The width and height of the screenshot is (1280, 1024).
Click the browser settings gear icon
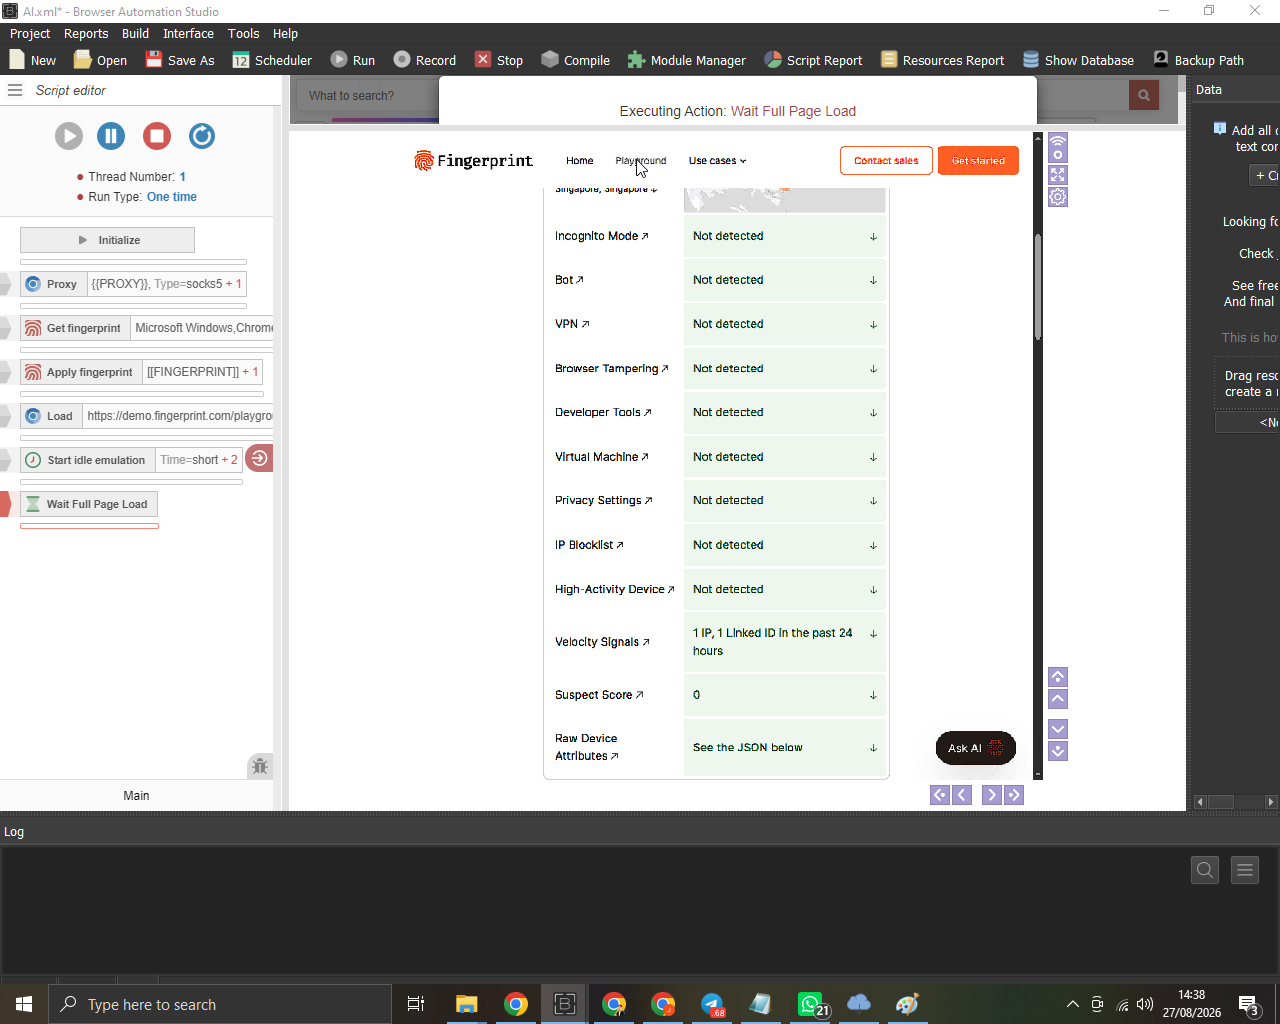click(x=1057, y=197)
